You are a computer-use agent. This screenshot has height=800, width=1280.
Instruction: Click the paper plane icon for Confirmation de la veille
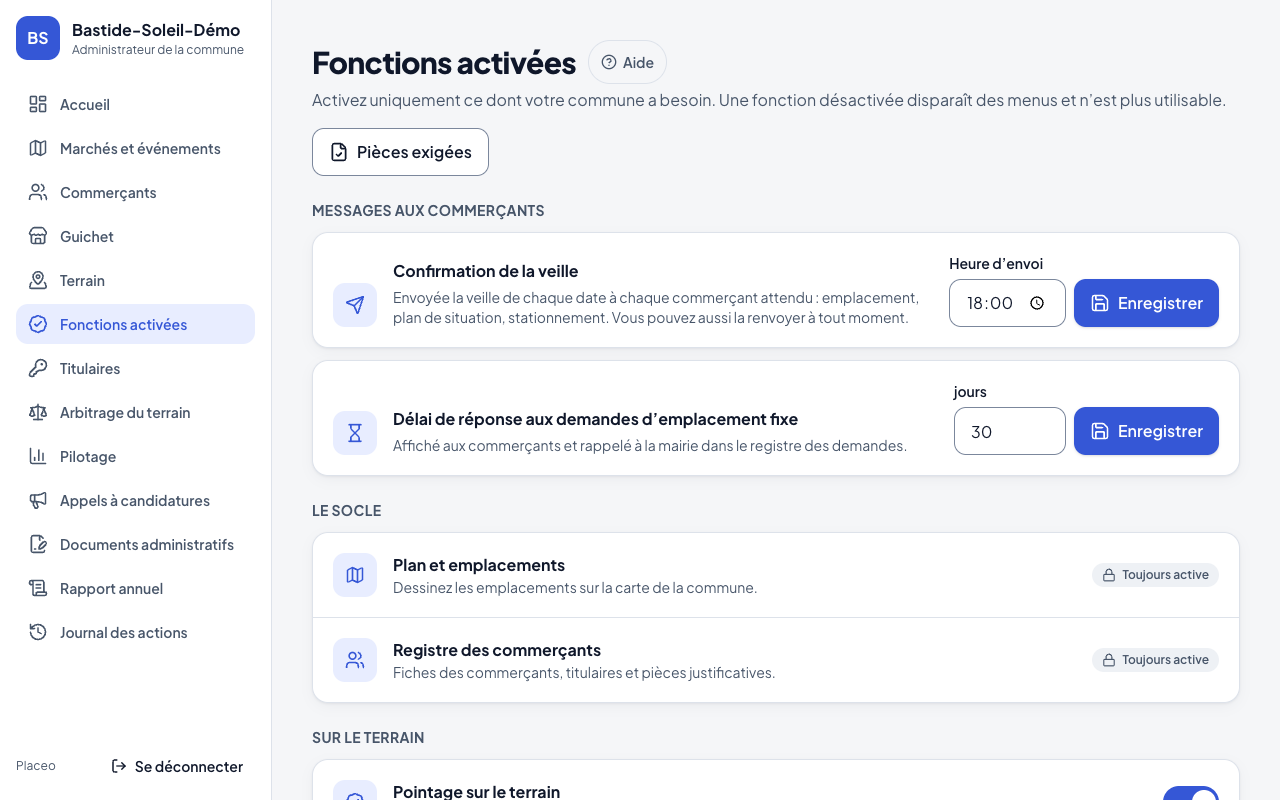click(355, 305)
